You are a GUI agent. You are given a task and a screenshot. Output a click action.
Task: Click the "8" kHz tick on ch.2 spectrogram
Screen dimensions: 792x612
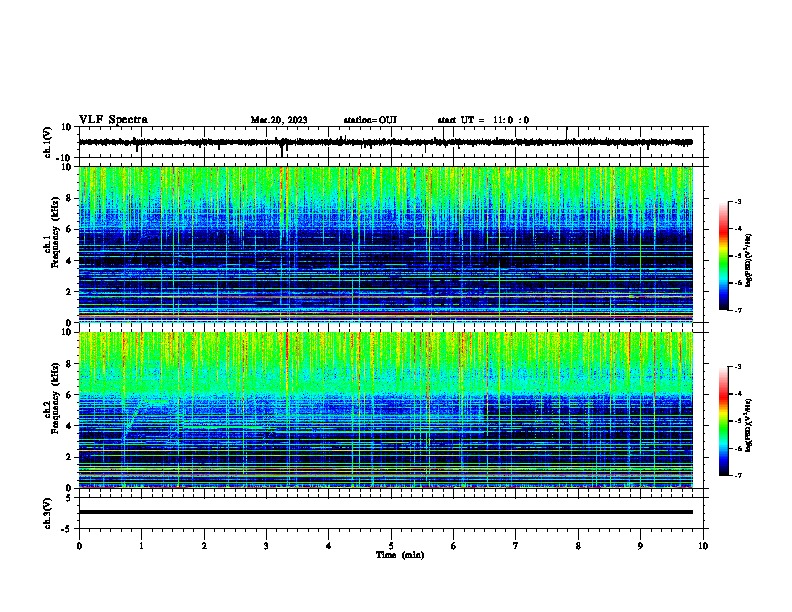[x=70, y=364]
